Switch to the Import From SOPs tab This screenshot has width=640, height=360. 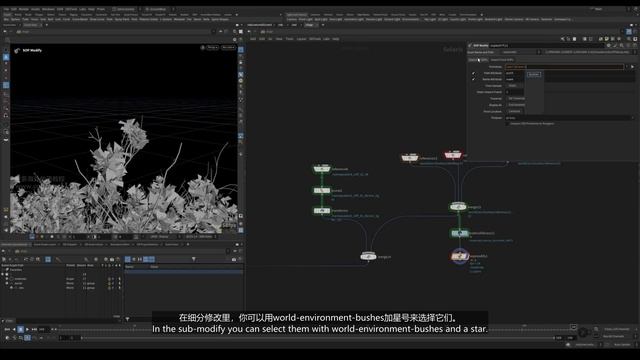click(502, 60)
